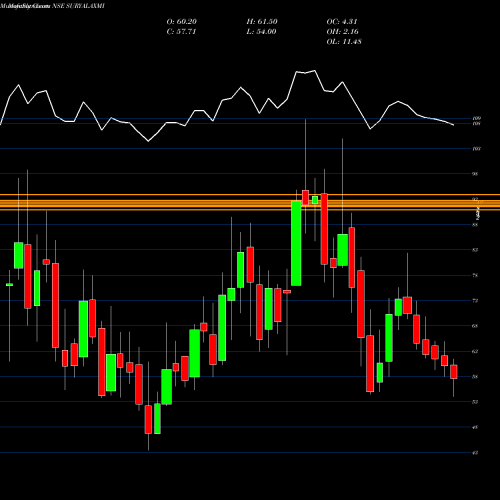Click the 98 price axis label
Screen dimensions: 500x500
pyautogui.click(x=476, y=174)
